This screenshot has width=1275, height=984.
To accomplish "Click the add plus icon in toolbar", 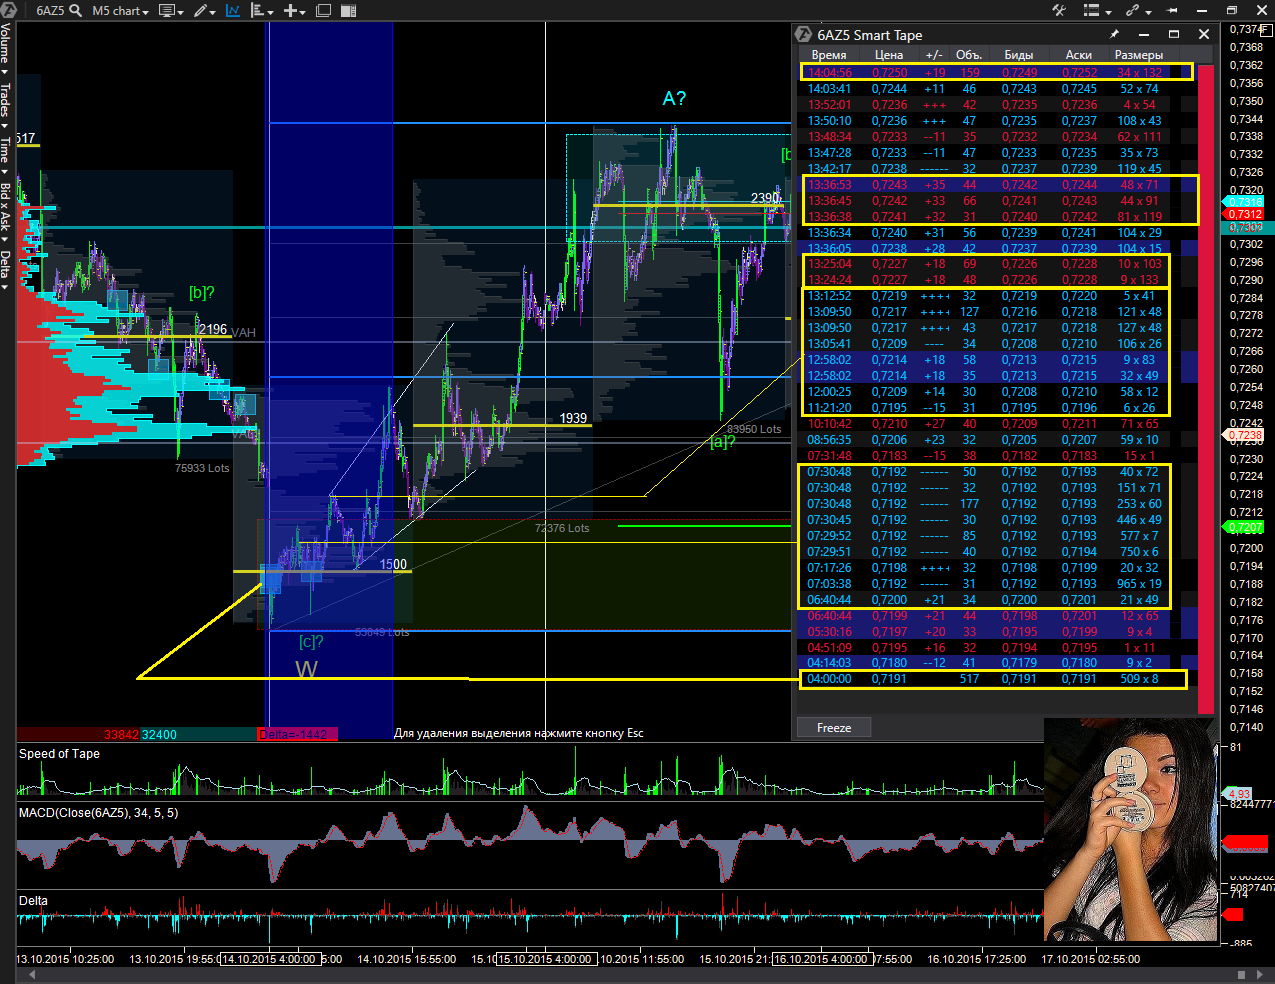I will (x=291, y=11).
